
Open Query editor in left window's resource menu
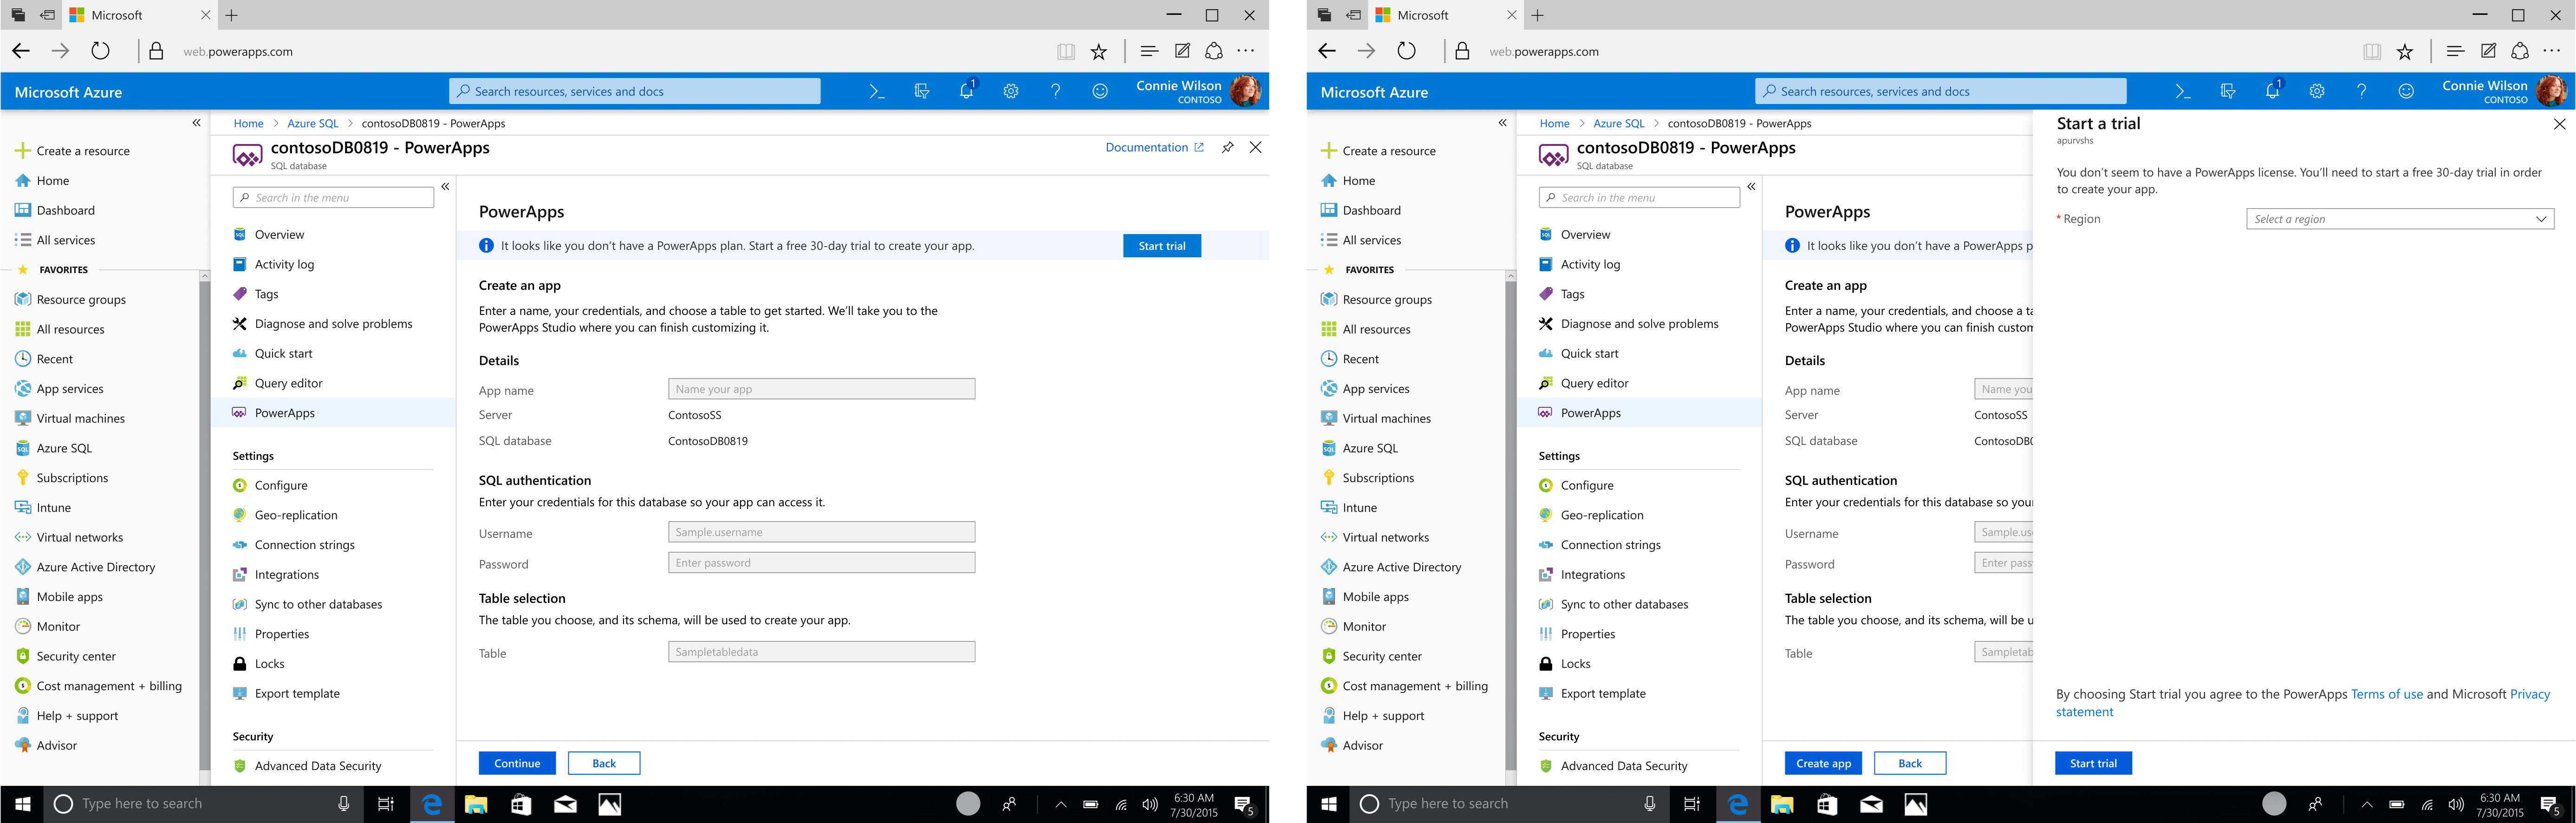coord(288,383)
